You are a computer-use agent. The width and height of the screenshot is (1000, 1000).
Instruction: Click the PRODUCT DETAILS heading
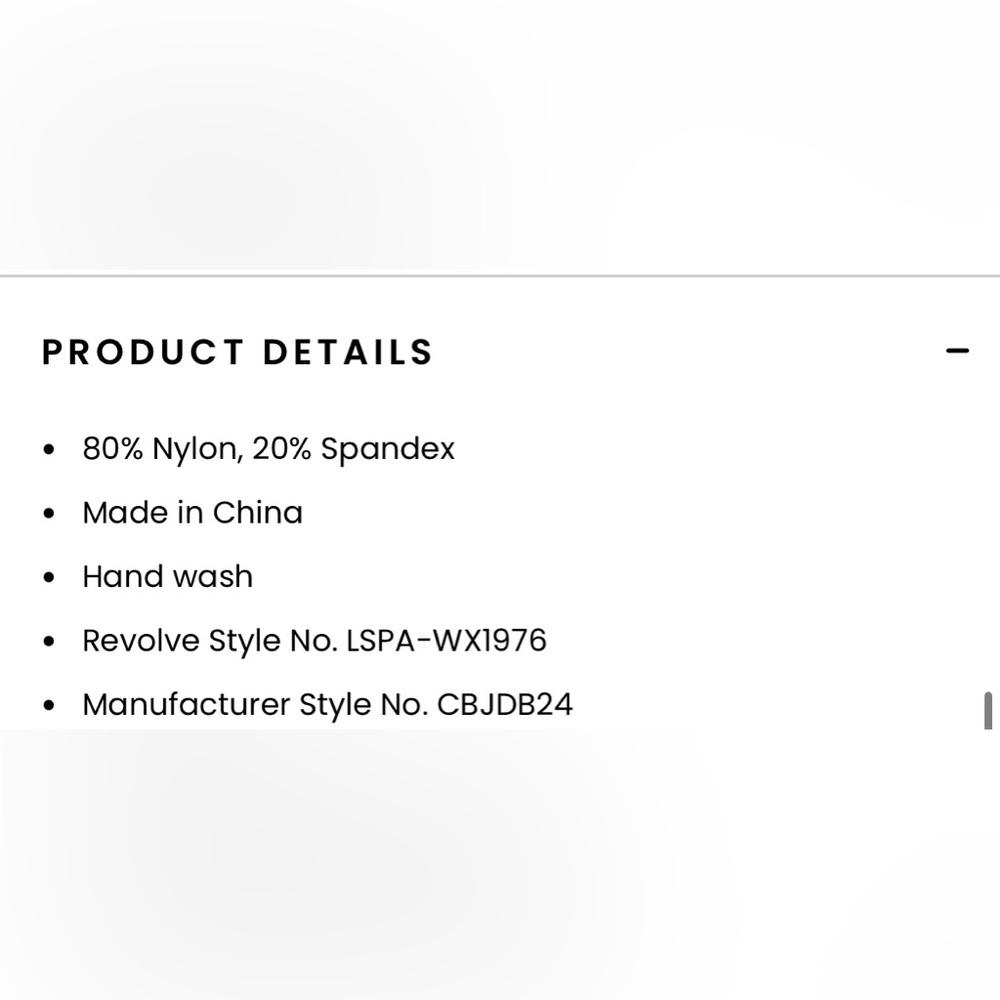click(x=237, y=352)
